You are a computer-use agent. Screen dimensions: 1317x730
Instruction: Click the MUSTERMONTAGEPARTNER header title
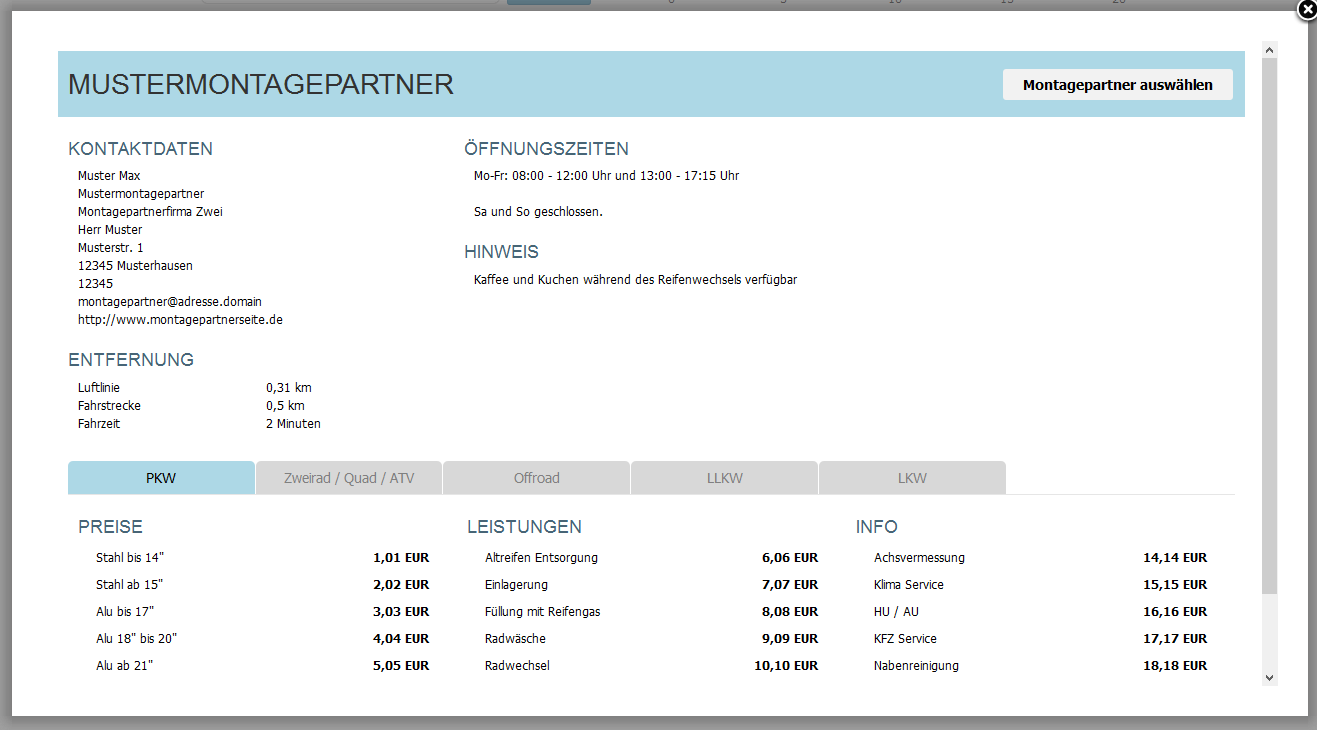[261, 84]
